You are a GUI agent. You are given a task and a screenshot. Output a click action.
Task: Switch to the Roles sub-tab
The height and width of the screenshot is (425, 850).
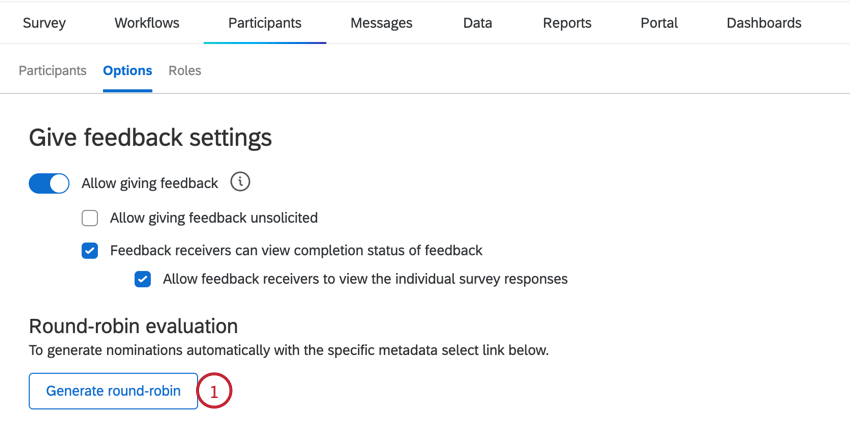click(185, 71)
